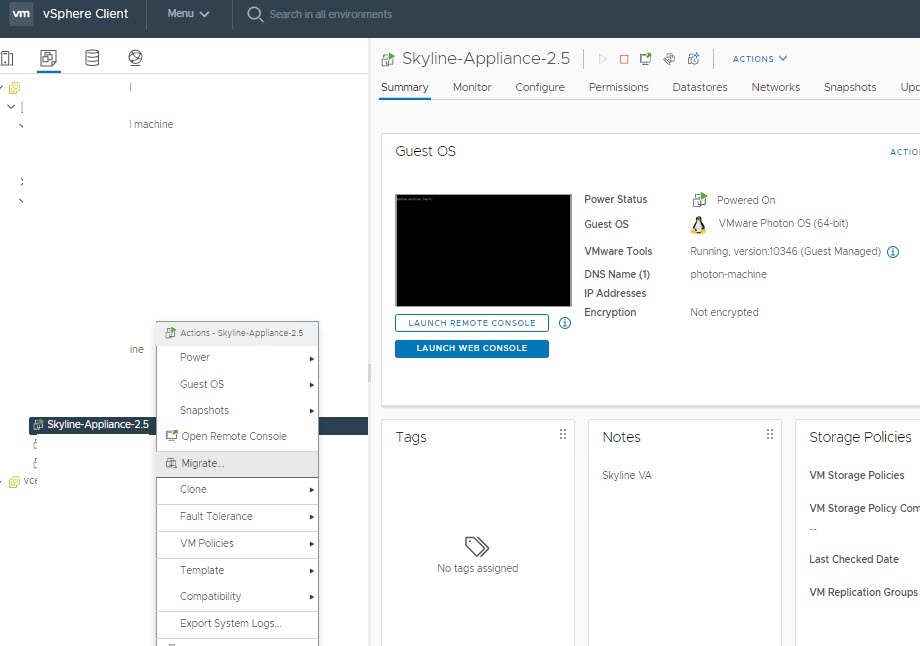Click the Launch Console monitor icon in toolbar

(x=646, y=59)
